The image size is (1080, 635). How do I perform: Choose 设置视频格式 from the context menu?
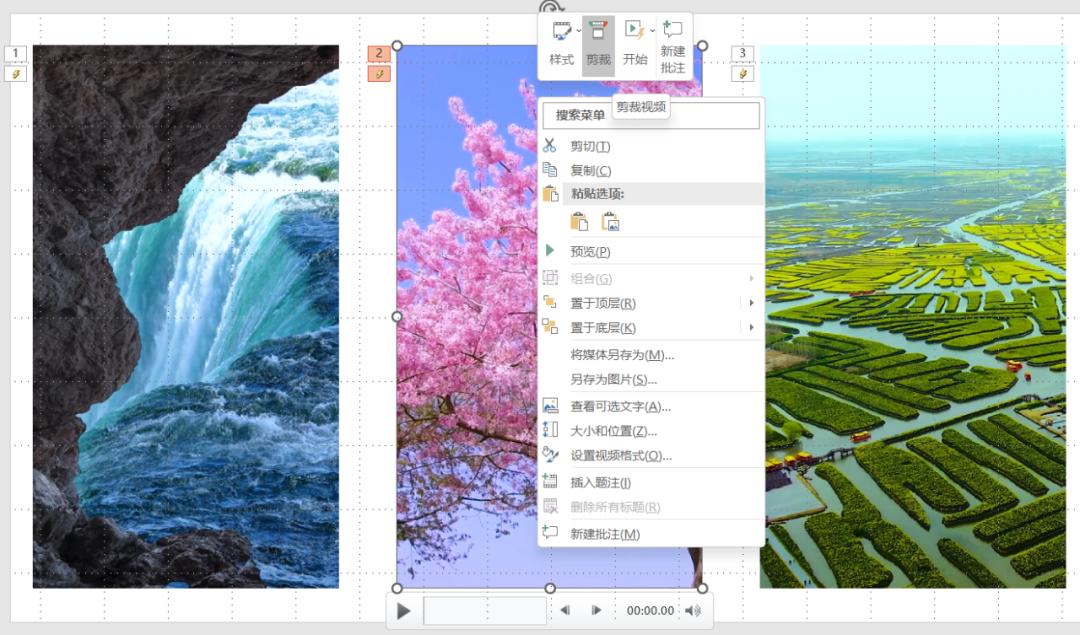[x=621, y=456]
